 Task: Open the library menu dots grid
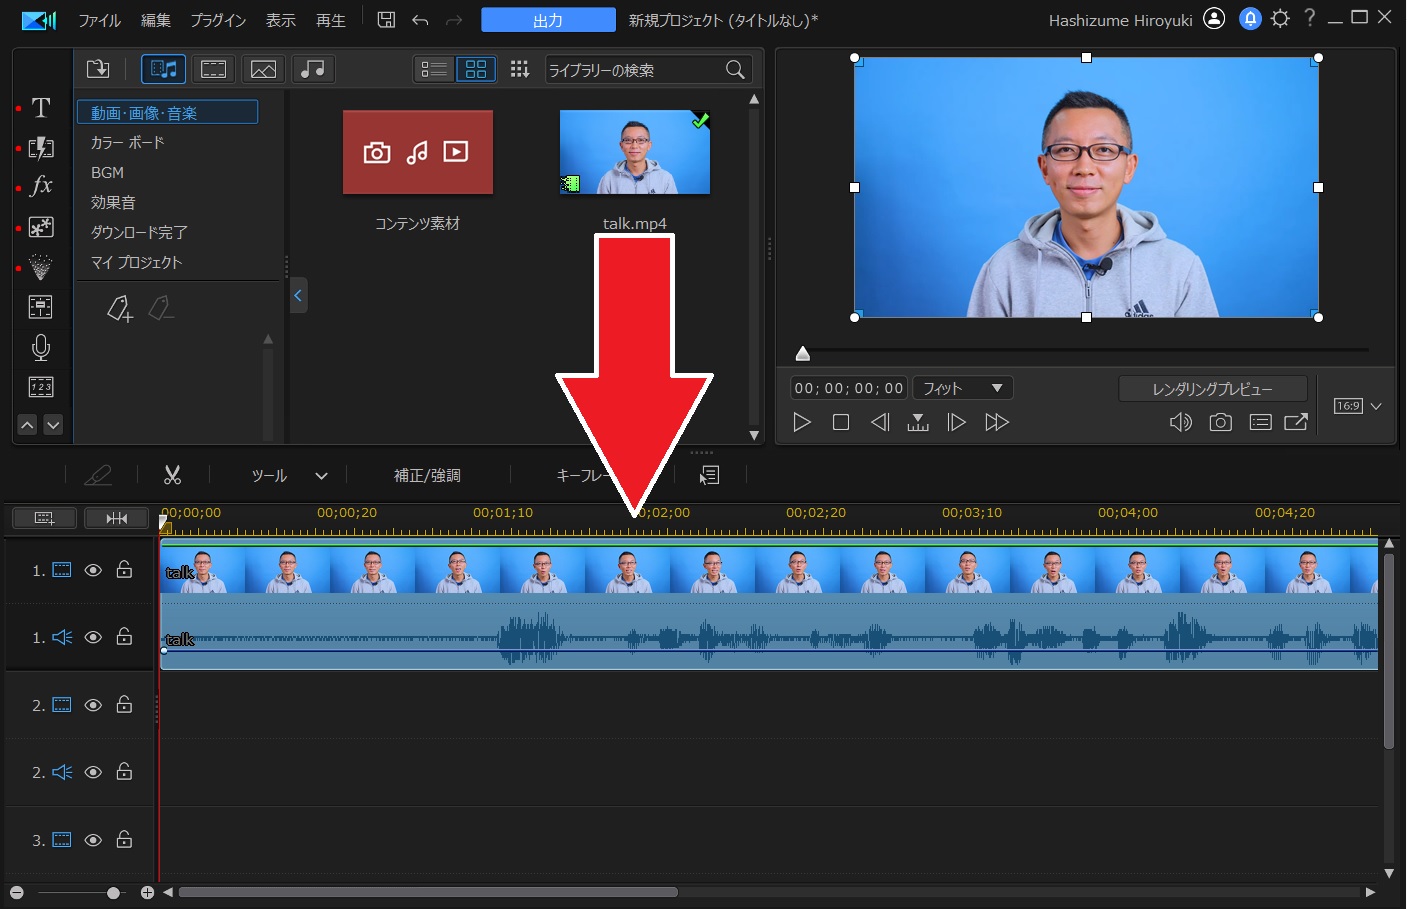[519, 69]
